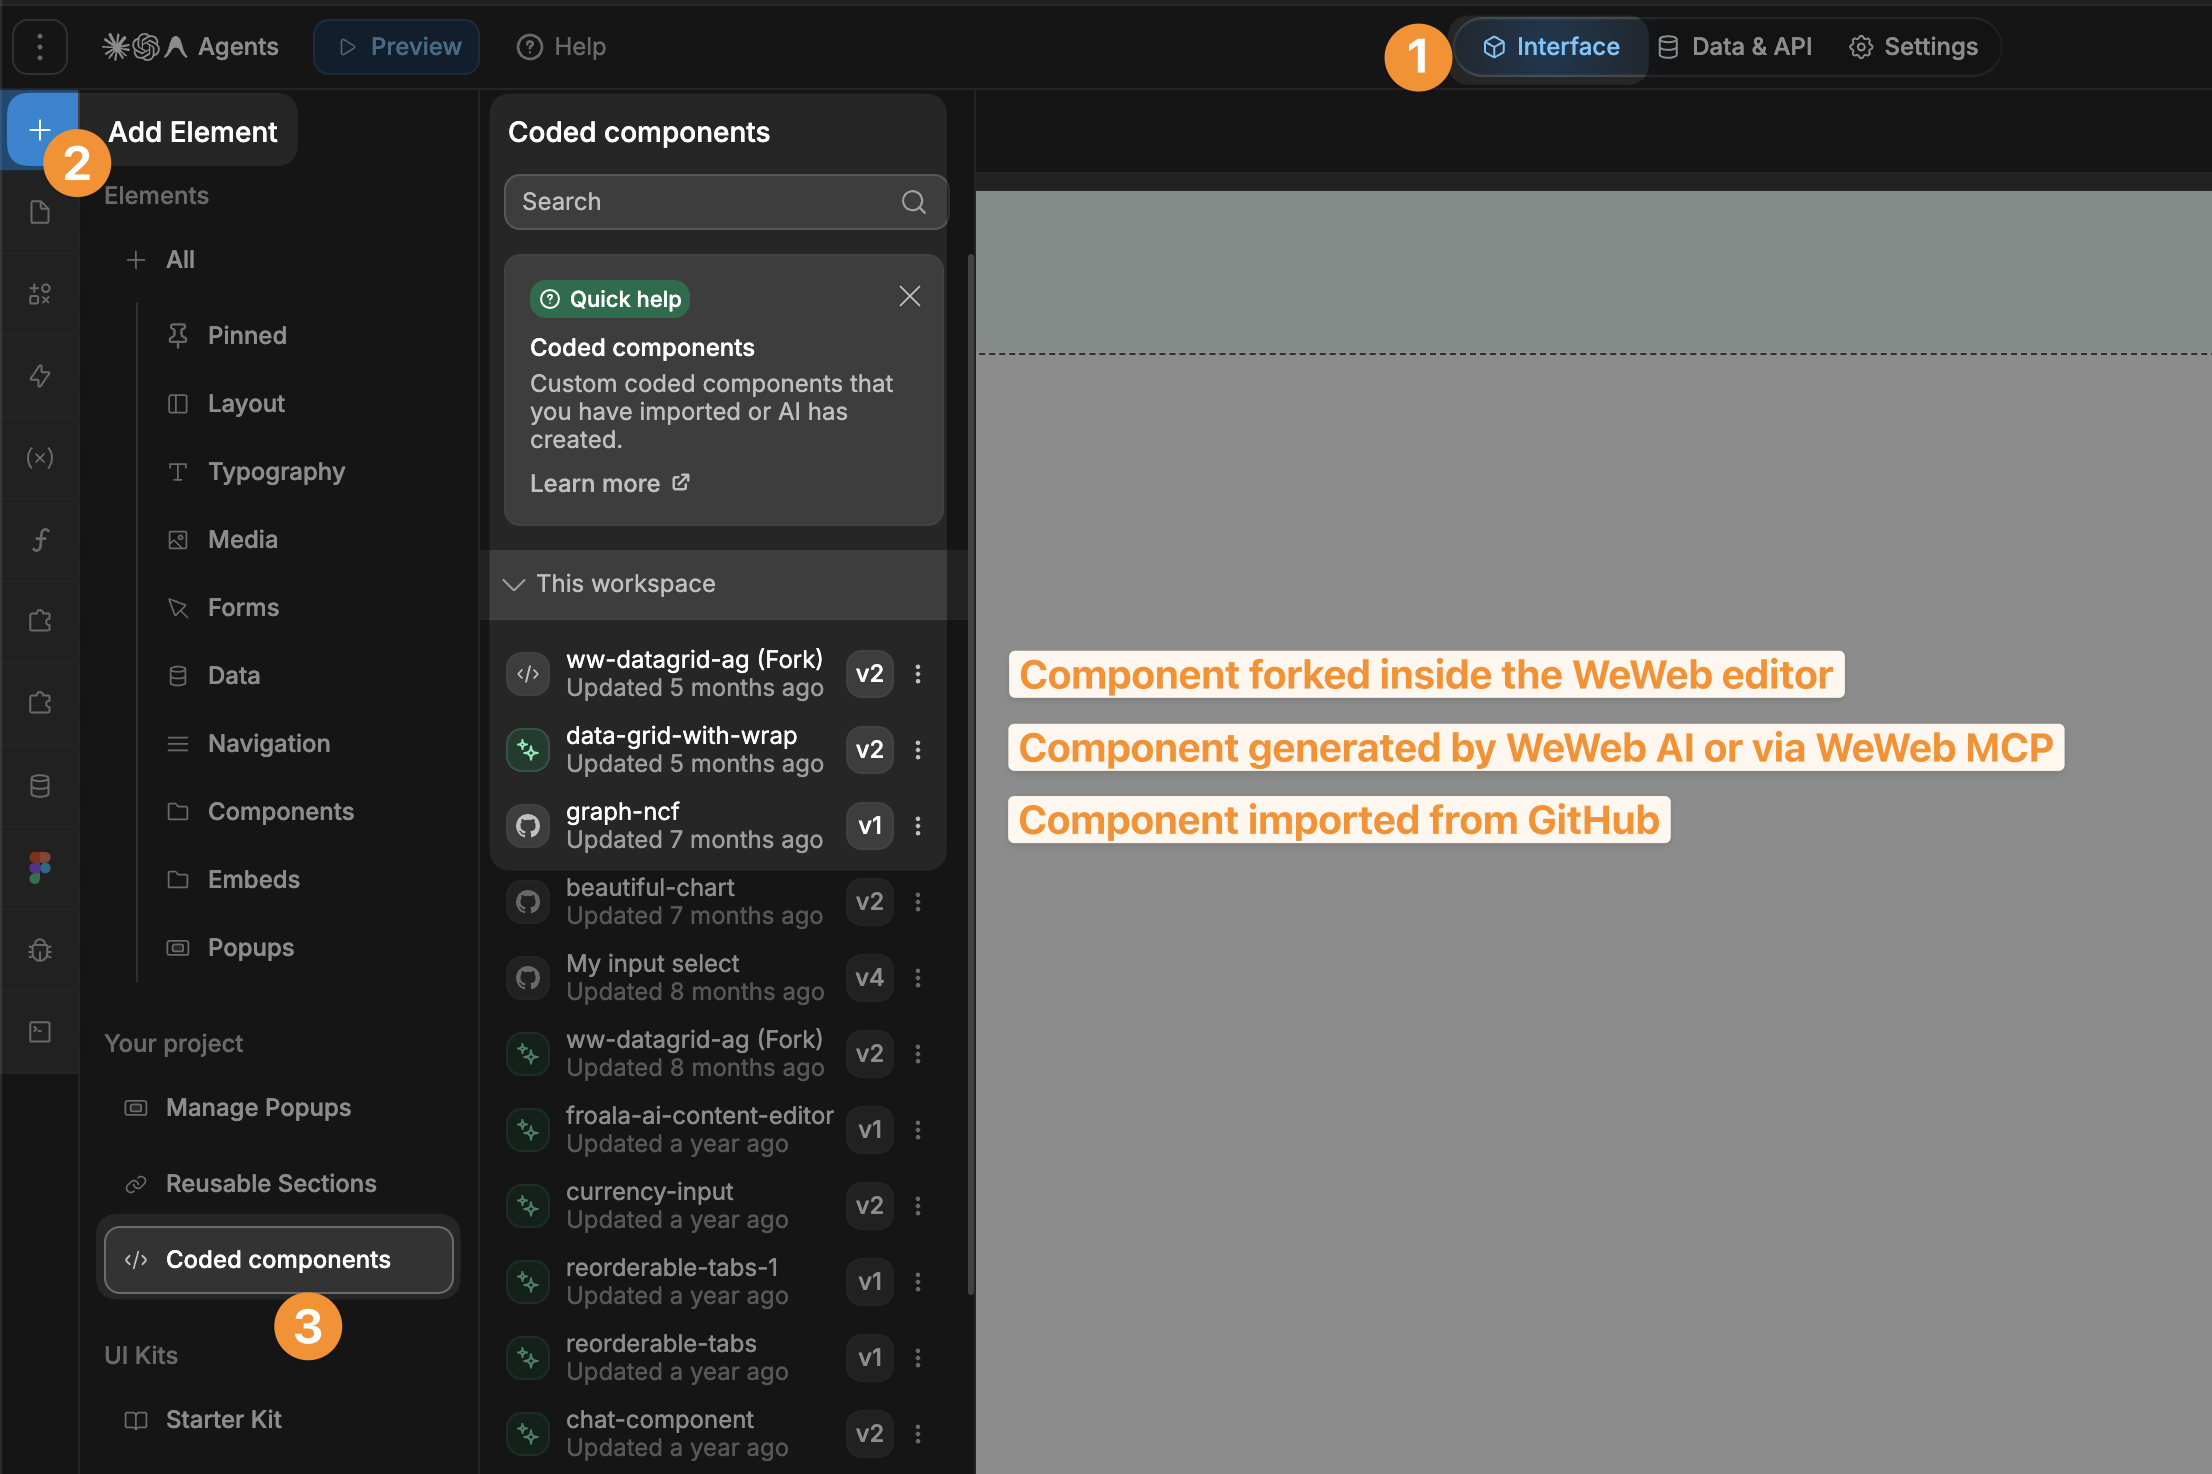
Task: Open options menu for data-grid-with-wrap
Action: 918,750
